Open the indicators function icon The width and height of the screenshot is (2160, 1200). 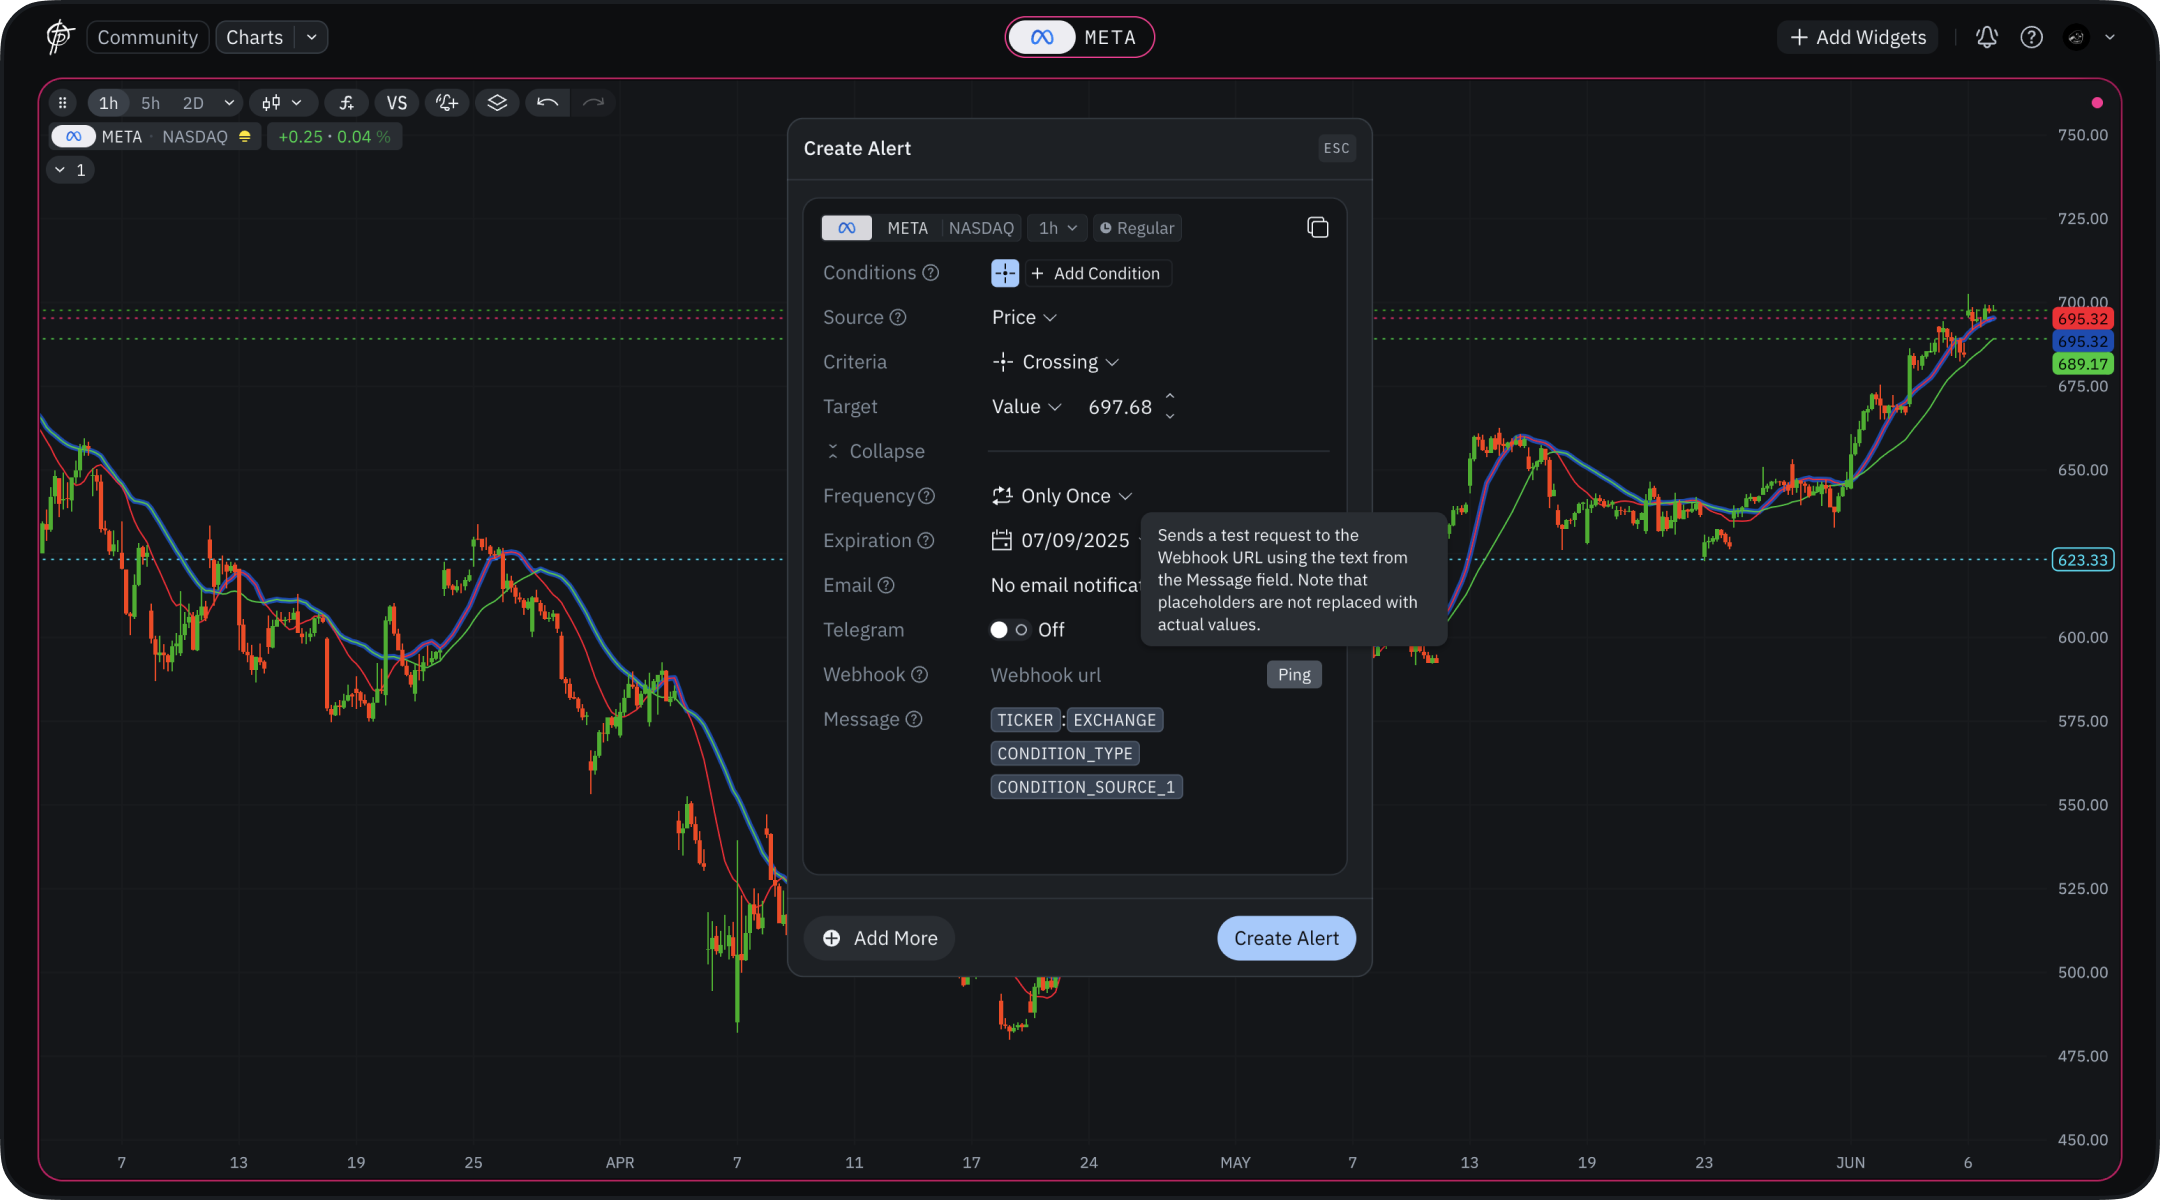click(346, 102)
